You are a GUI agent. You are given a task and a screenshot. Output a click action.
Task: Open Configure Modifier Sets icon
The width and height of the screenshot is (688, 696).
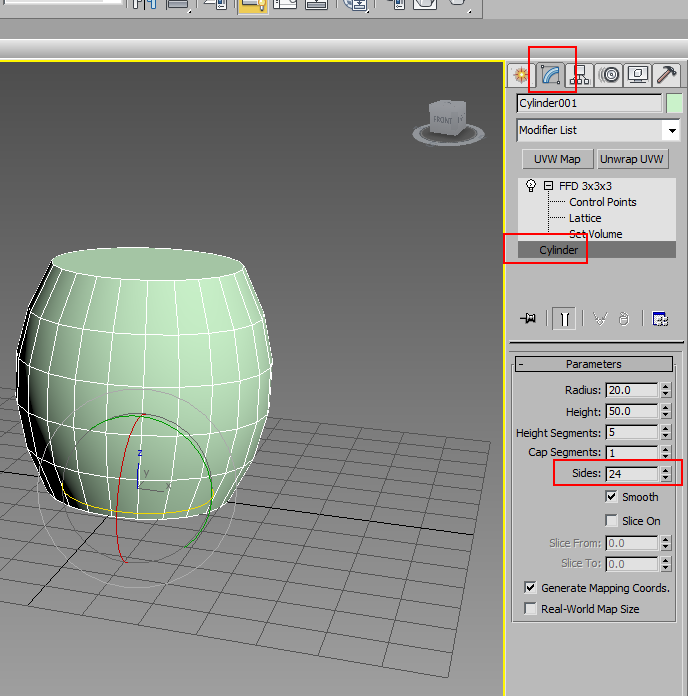(660, 319)
